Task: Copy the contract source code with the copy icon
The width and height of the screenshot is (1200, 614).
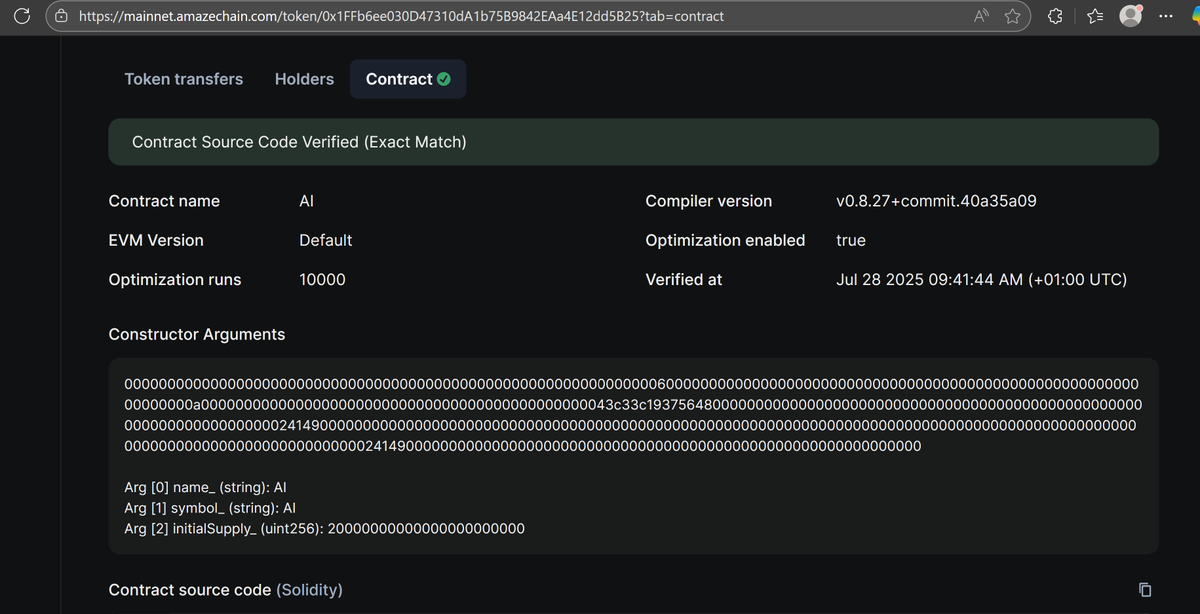Action: (x=1145, y=589)
